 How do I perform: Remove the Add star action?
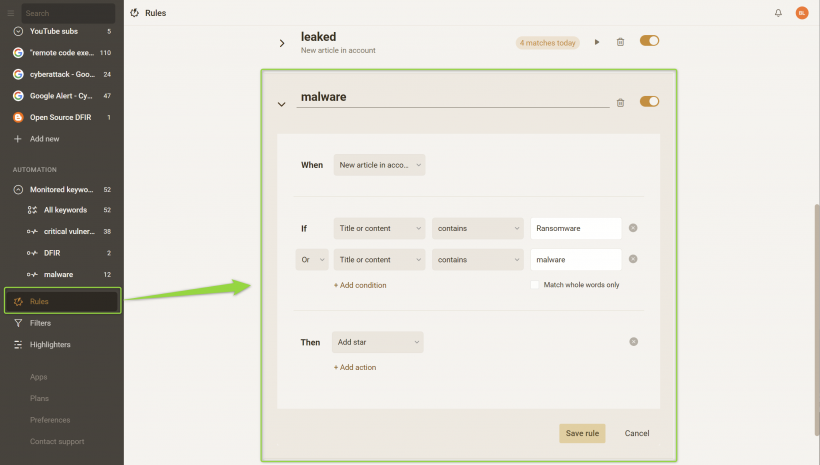coord(633,342)
